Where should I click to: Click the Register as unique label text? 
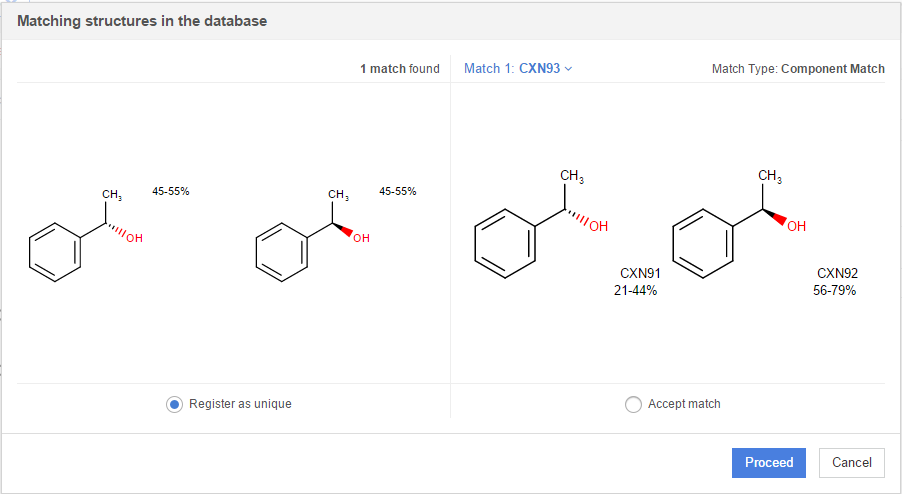(240, 404)
